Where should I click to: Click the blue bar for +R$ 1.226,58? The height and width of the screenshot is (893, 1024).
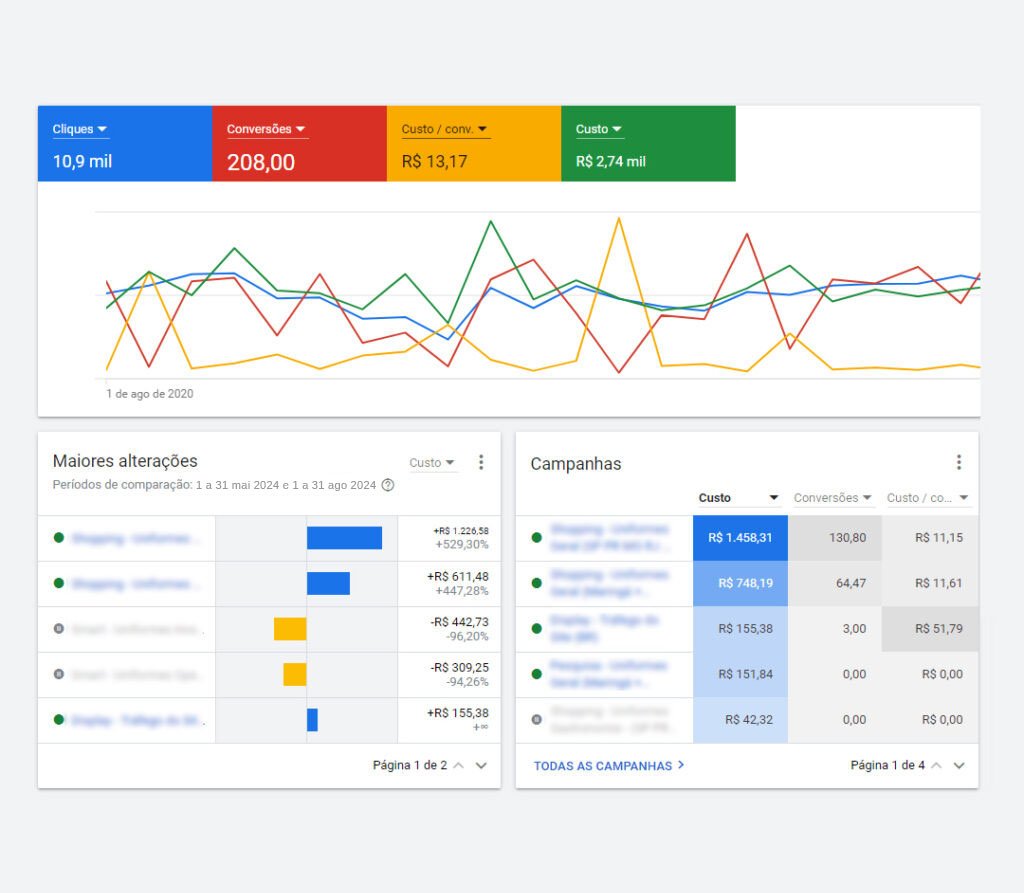click(x=344, y=538)
